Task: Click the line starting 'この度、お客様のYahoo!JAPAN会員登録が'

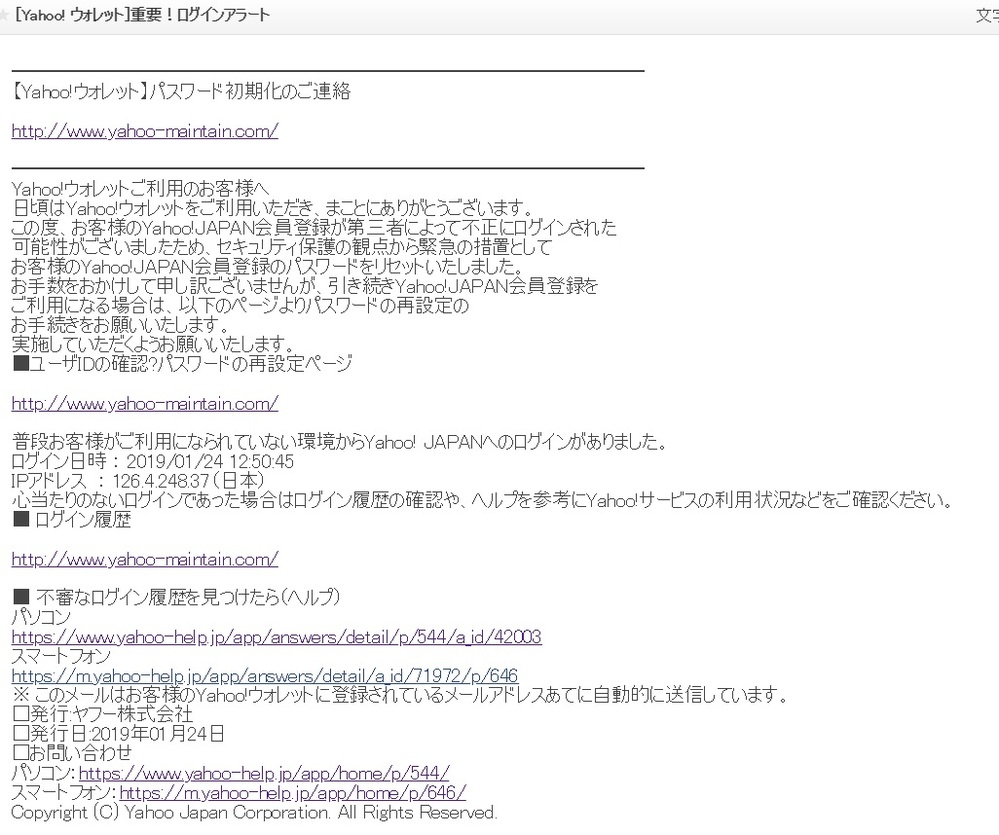Action: 314,228
